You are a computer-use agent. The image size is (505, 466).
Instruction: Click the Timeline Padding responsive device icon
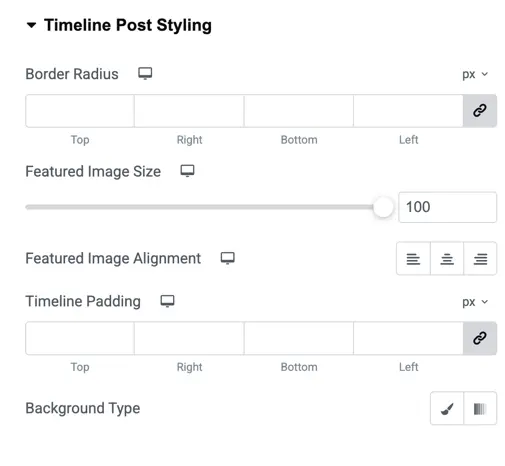tap(167, 301)
